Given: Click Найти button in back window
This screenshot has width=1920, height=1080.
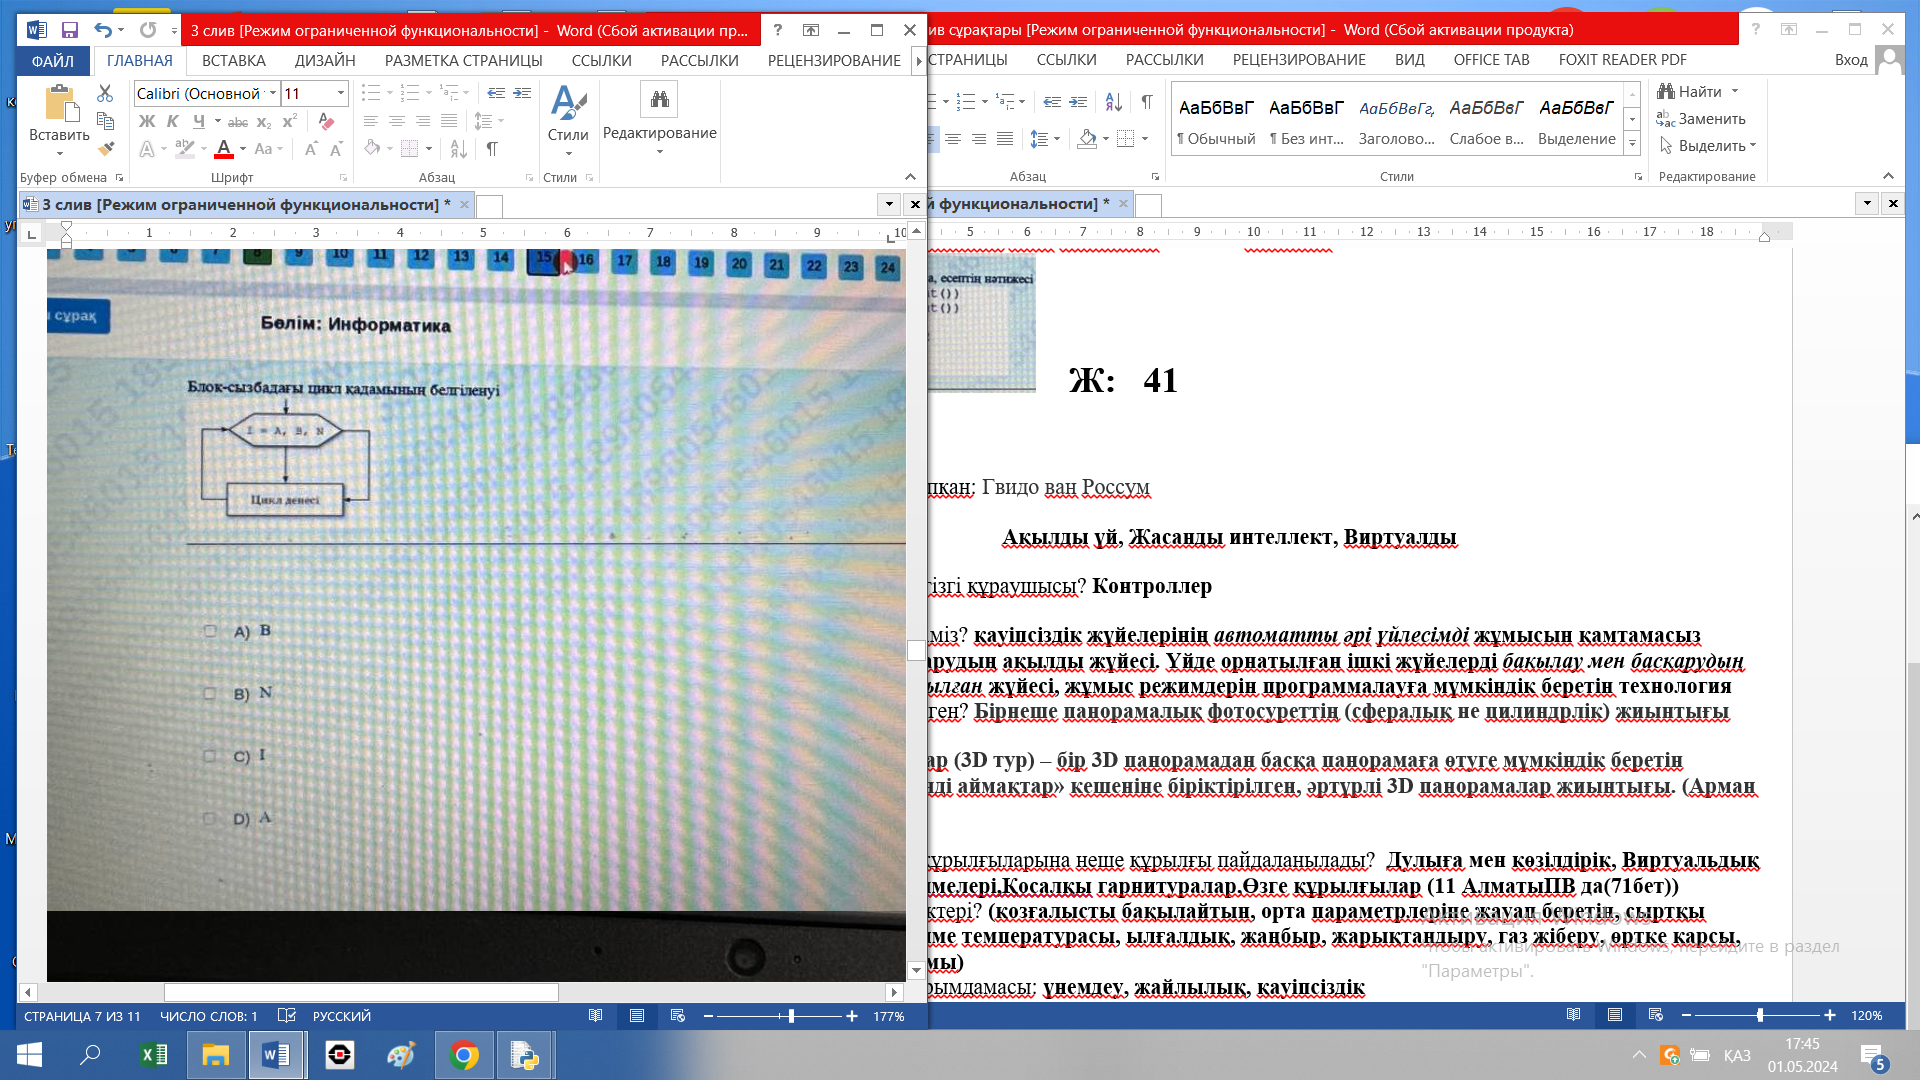Looking at the screenshot, I should (x=1689, y=91).
